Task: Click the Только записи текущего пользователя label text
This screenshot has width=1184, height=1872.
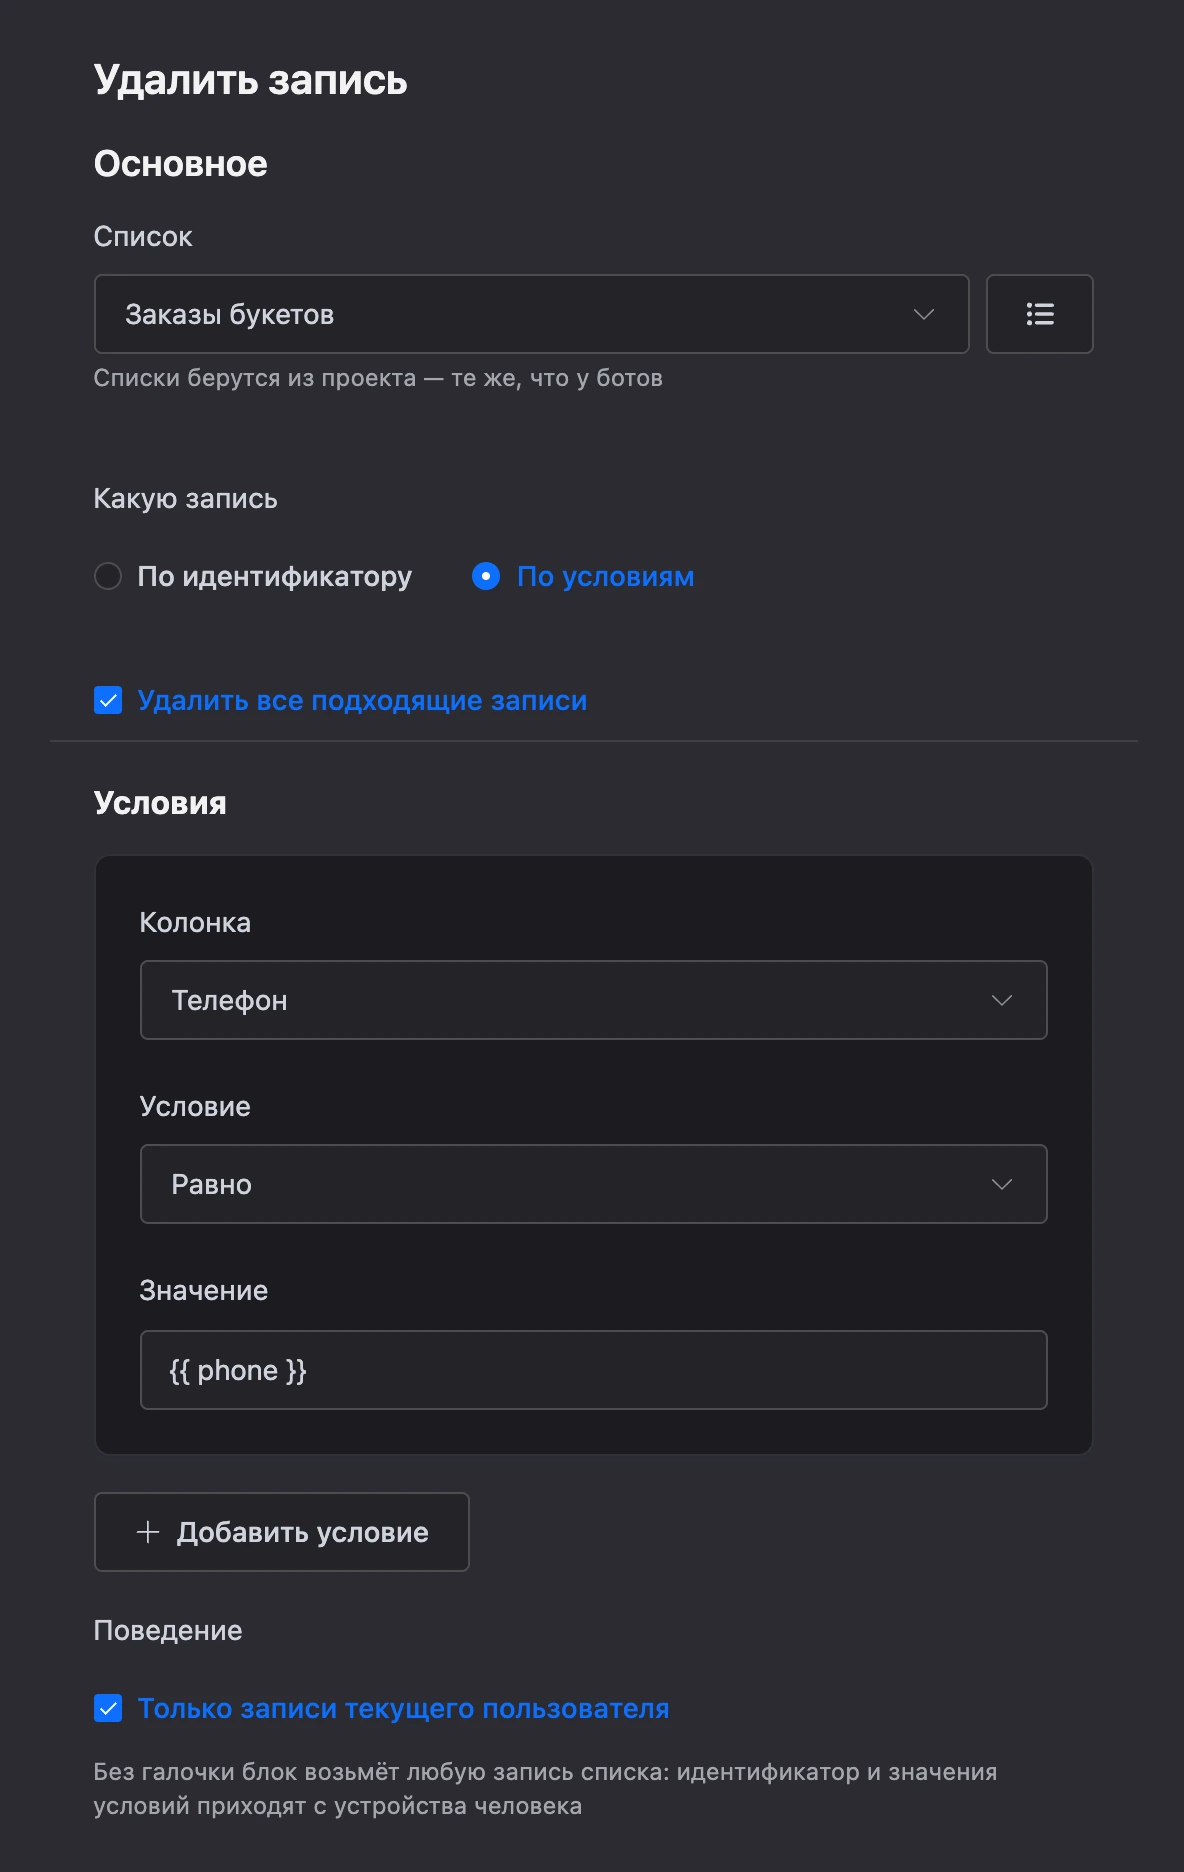Action: pyautogui.click(x=403, y=1708)
